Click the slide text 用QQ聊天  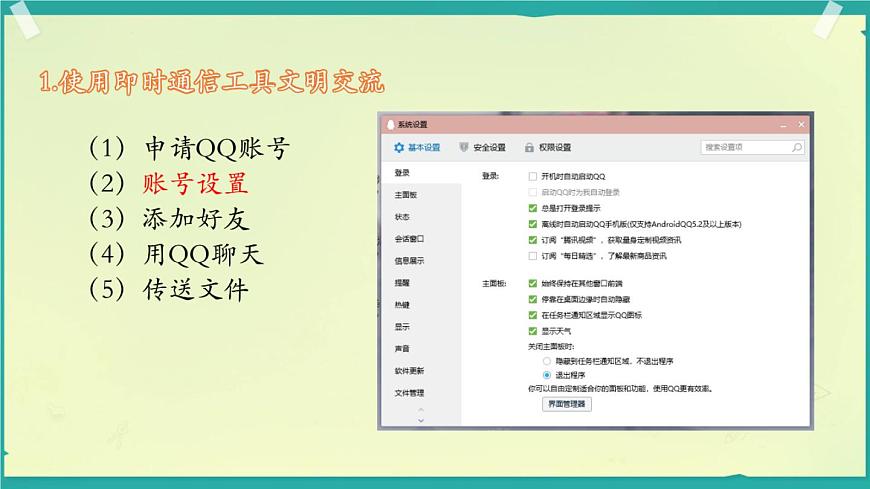[203, 254]
